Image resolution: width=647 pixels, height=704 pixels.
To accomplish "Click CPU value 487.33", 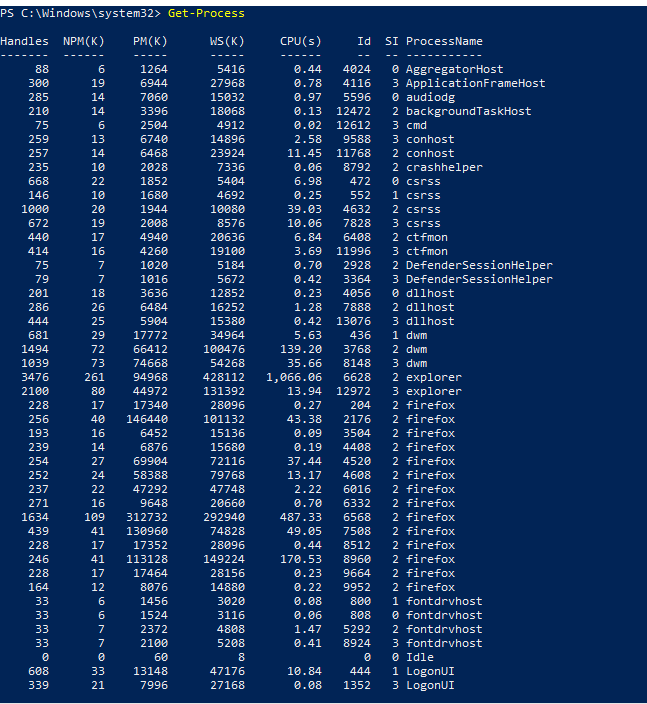I will (301, 517).
